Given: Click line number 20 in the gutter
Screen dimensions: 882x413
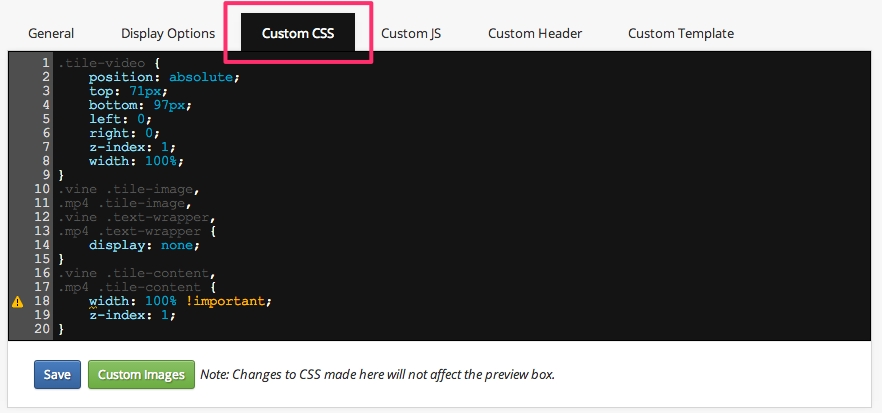Looking at the screenshot, I should tap(43, 329).
